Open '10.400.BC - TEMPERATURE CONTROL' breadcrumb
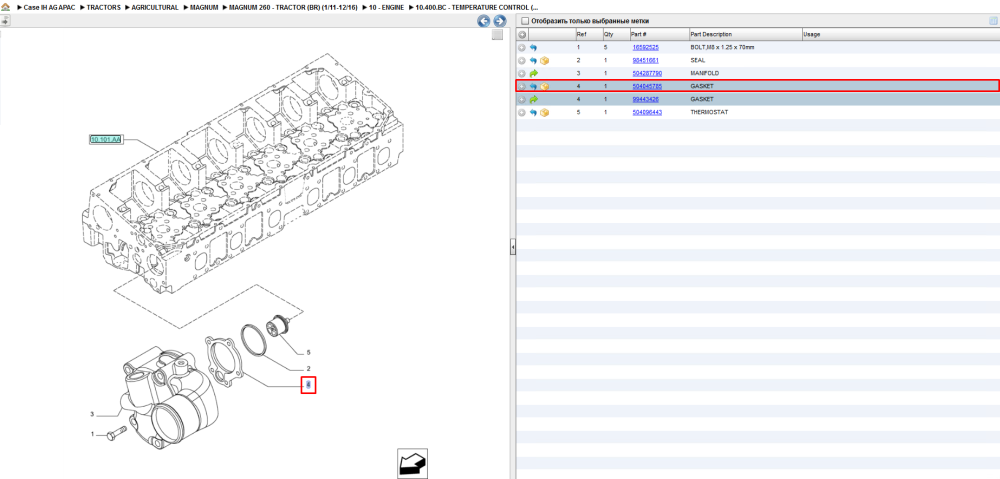 [476, 8]
